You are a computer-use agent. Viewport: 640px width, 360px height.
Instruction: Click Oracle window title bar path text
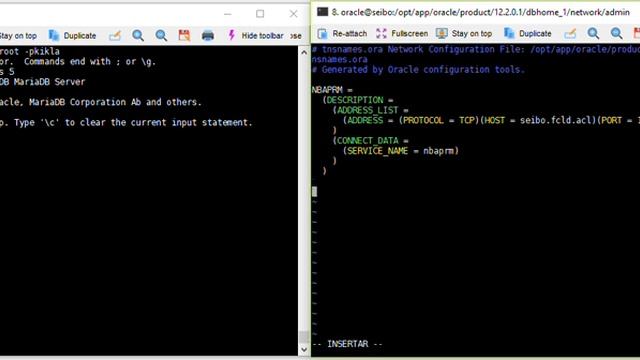click(480, 12)
